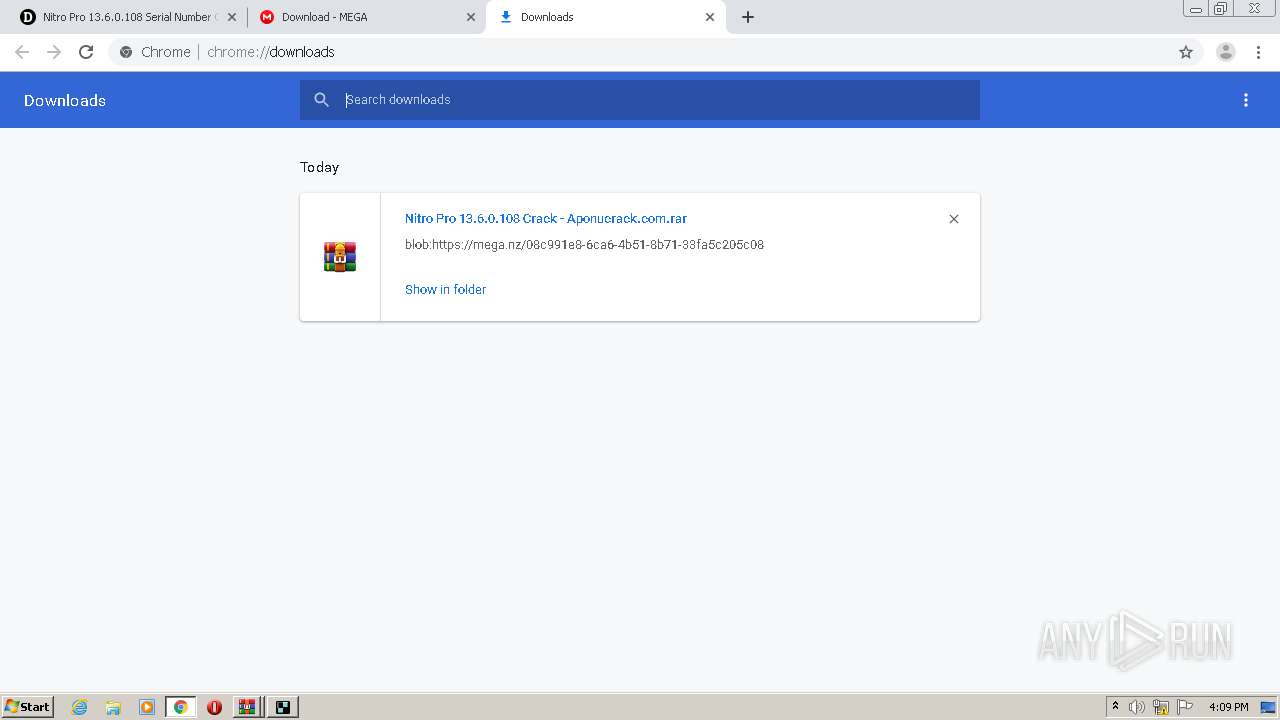The height and width of the screenshot is (720, 1280).
Task: Open Opera browser from taskbar
Action: 214,707
